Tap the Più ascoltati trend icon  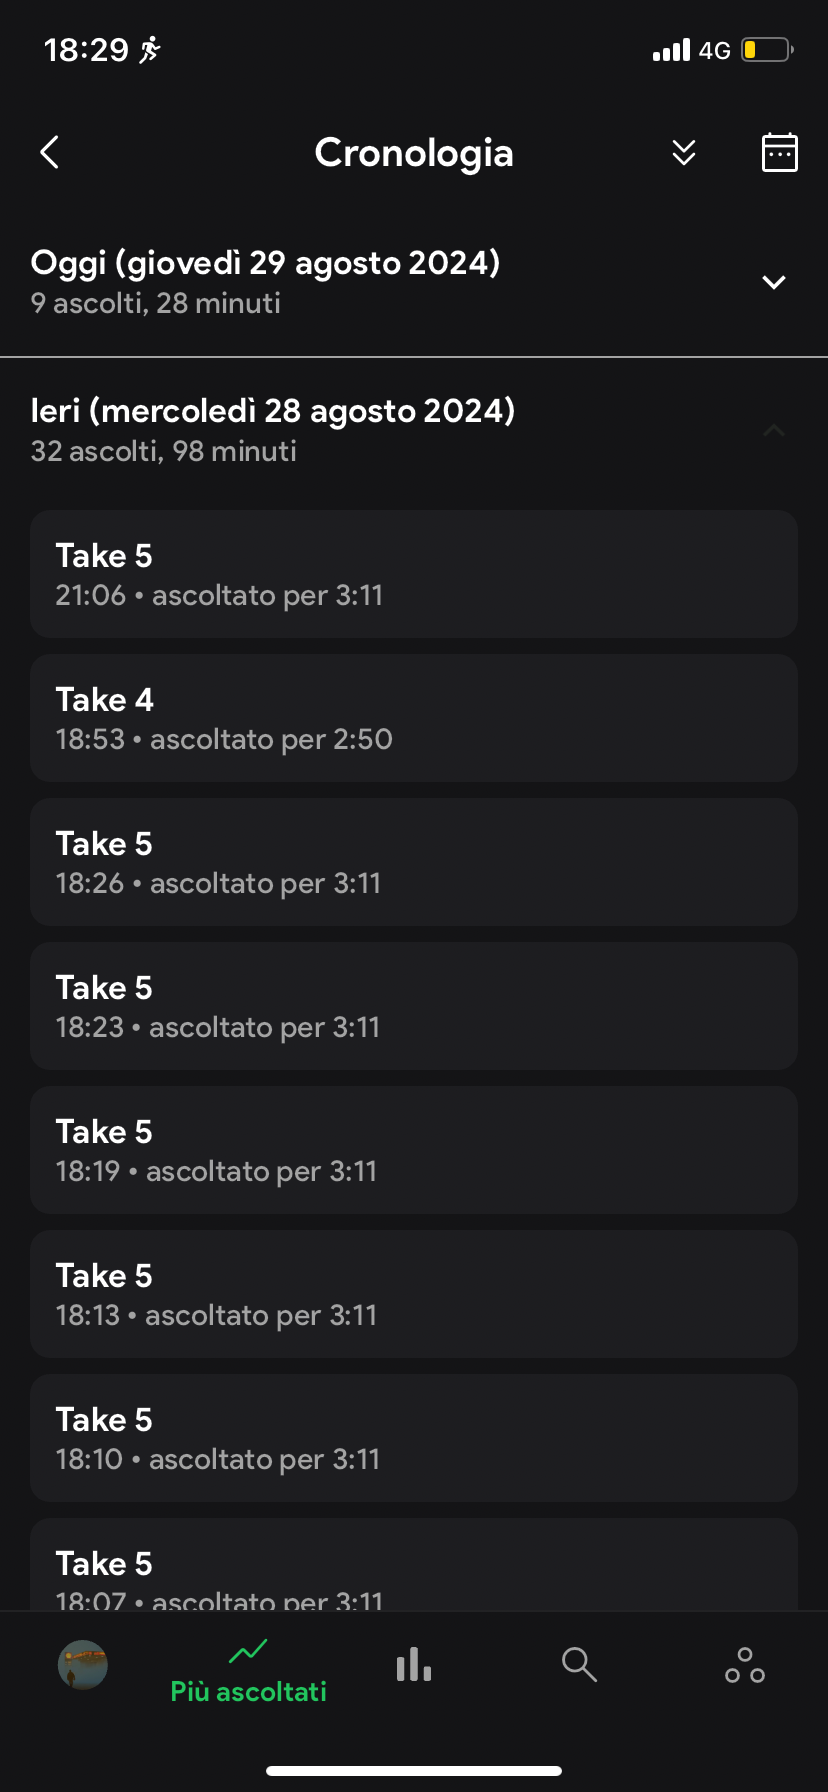[x=248, y=1651]
